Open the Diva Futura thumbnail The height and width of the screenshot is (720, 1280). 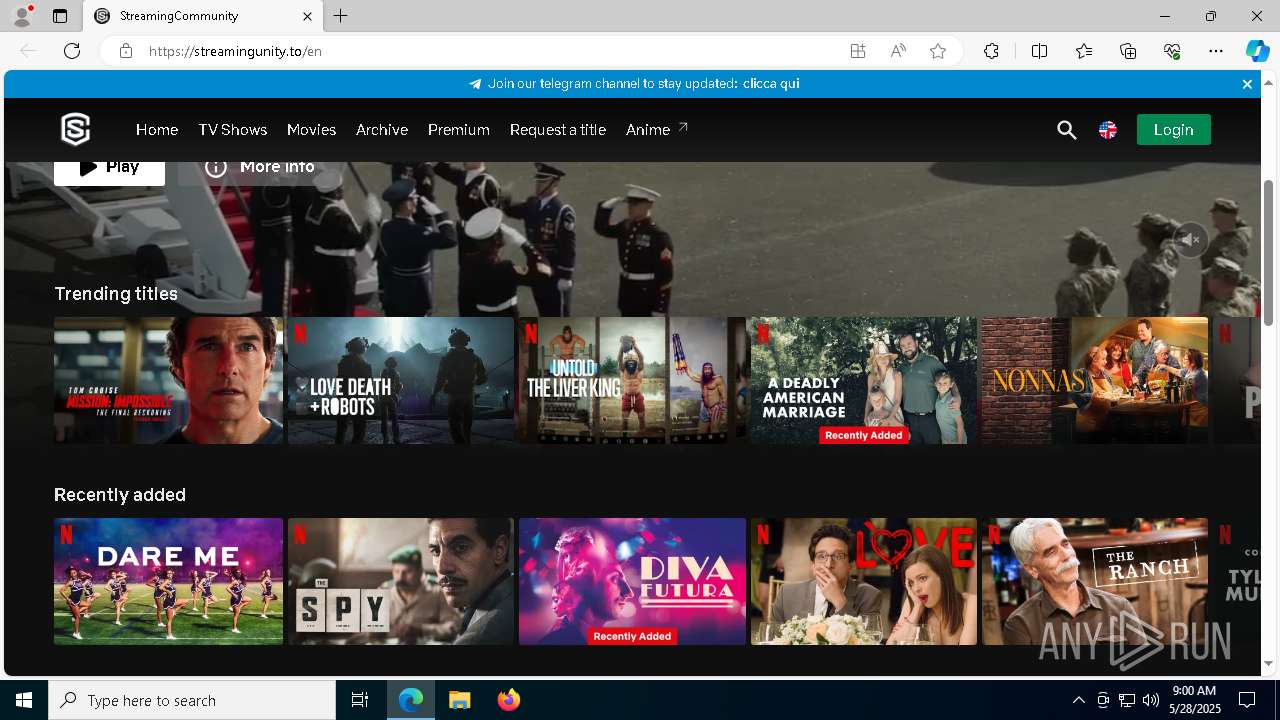click(x=632, y=581)
